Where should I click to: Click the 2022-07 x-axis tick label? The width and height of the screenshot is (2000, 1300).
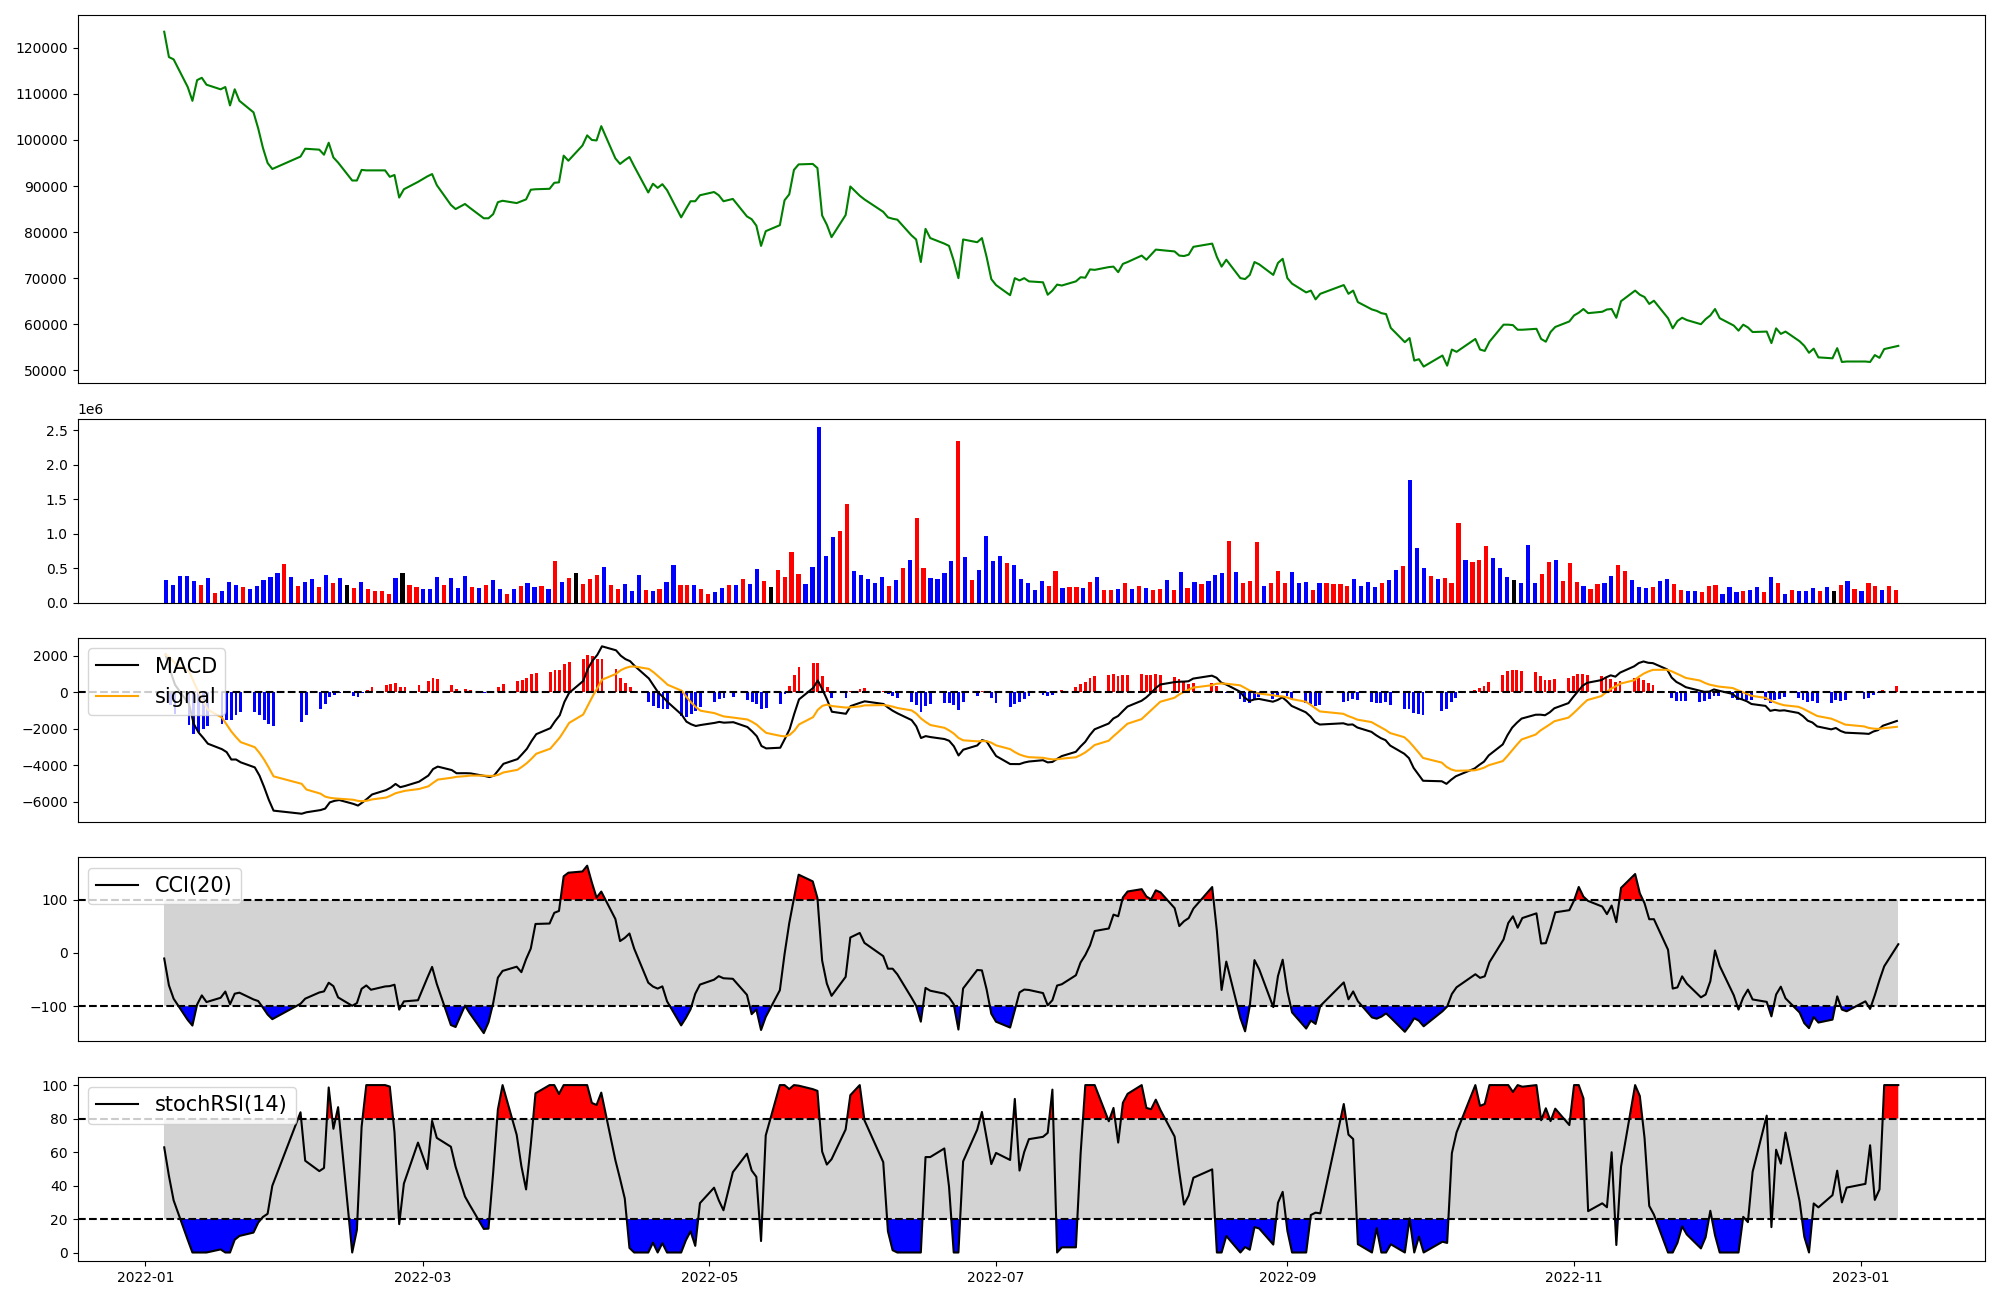click(x=997, y=1277)
